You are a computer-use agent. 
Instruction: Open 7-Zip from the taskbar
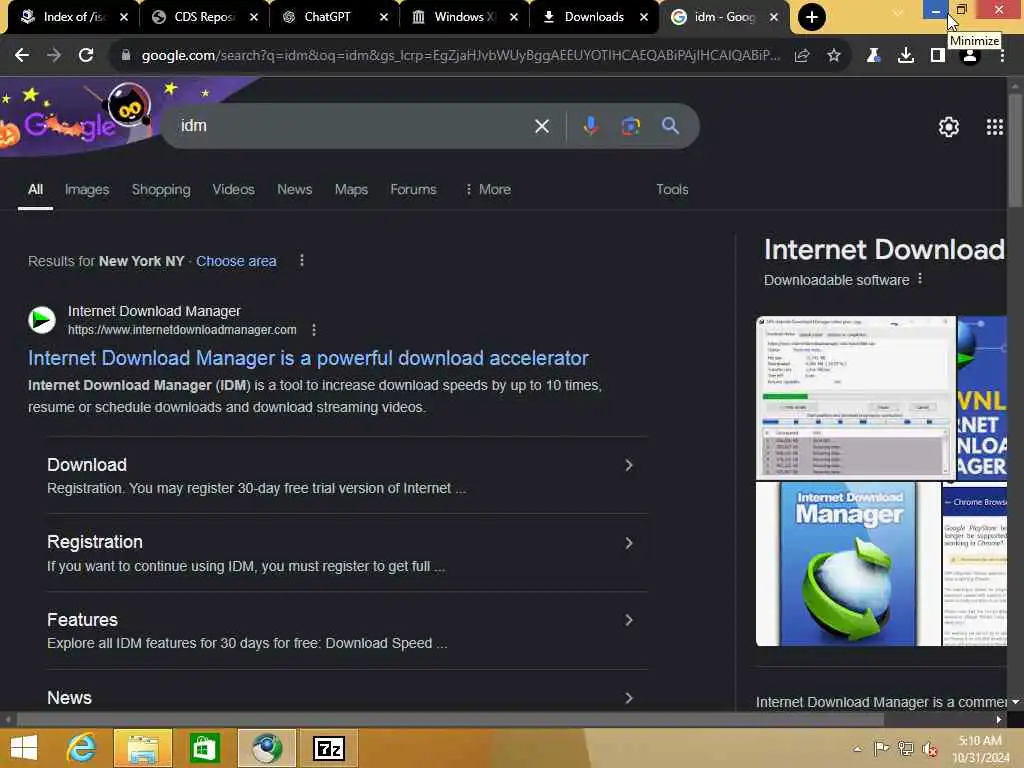(x=328, y=748)
